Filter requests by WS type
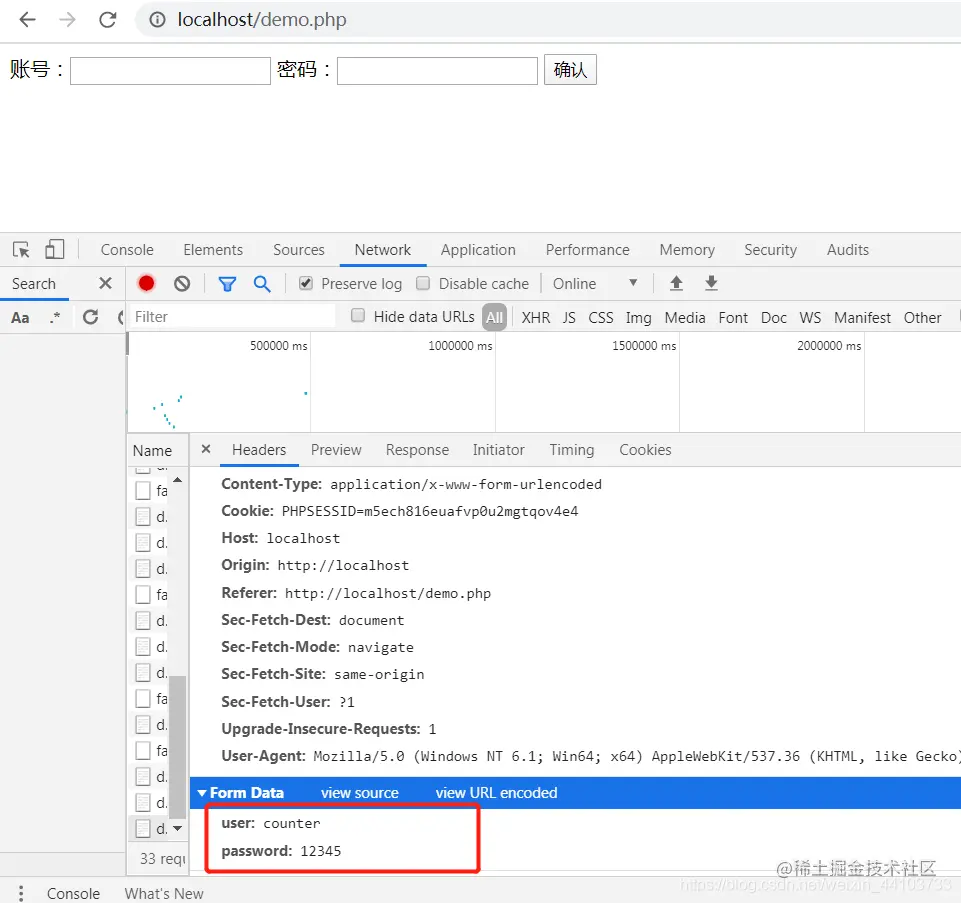 810,318
